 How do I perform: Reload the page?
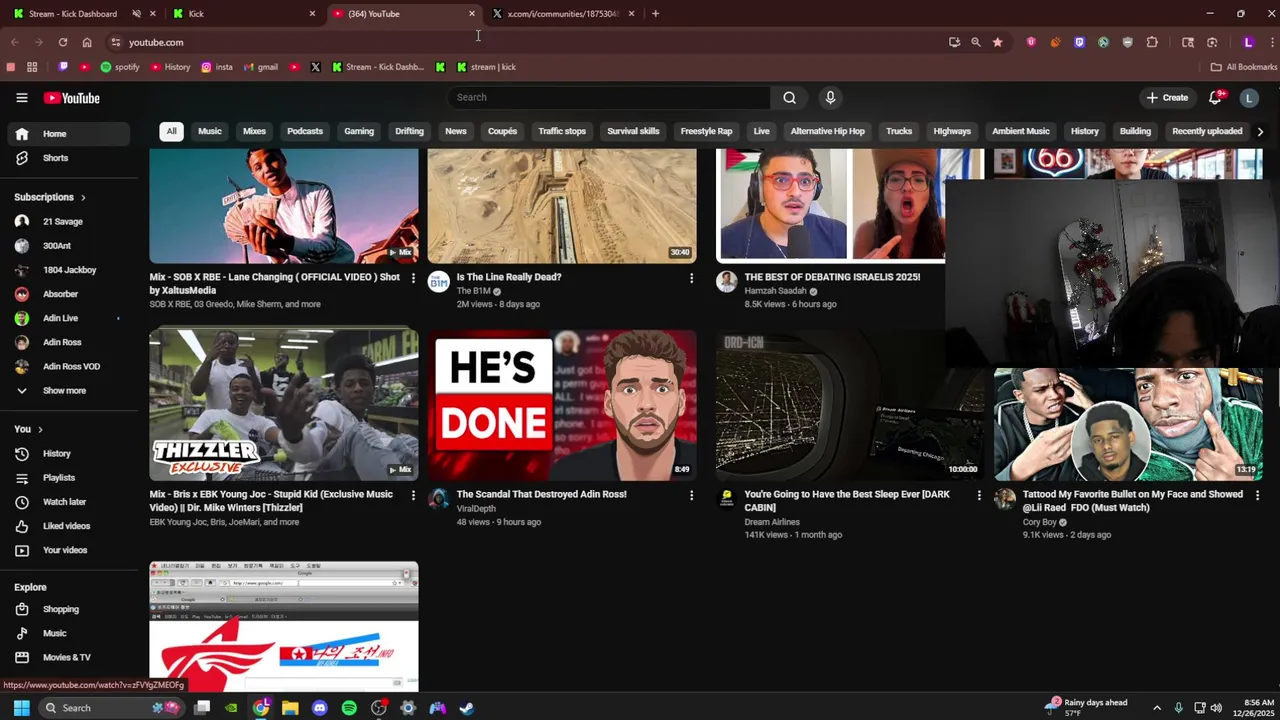pos(63,42)
